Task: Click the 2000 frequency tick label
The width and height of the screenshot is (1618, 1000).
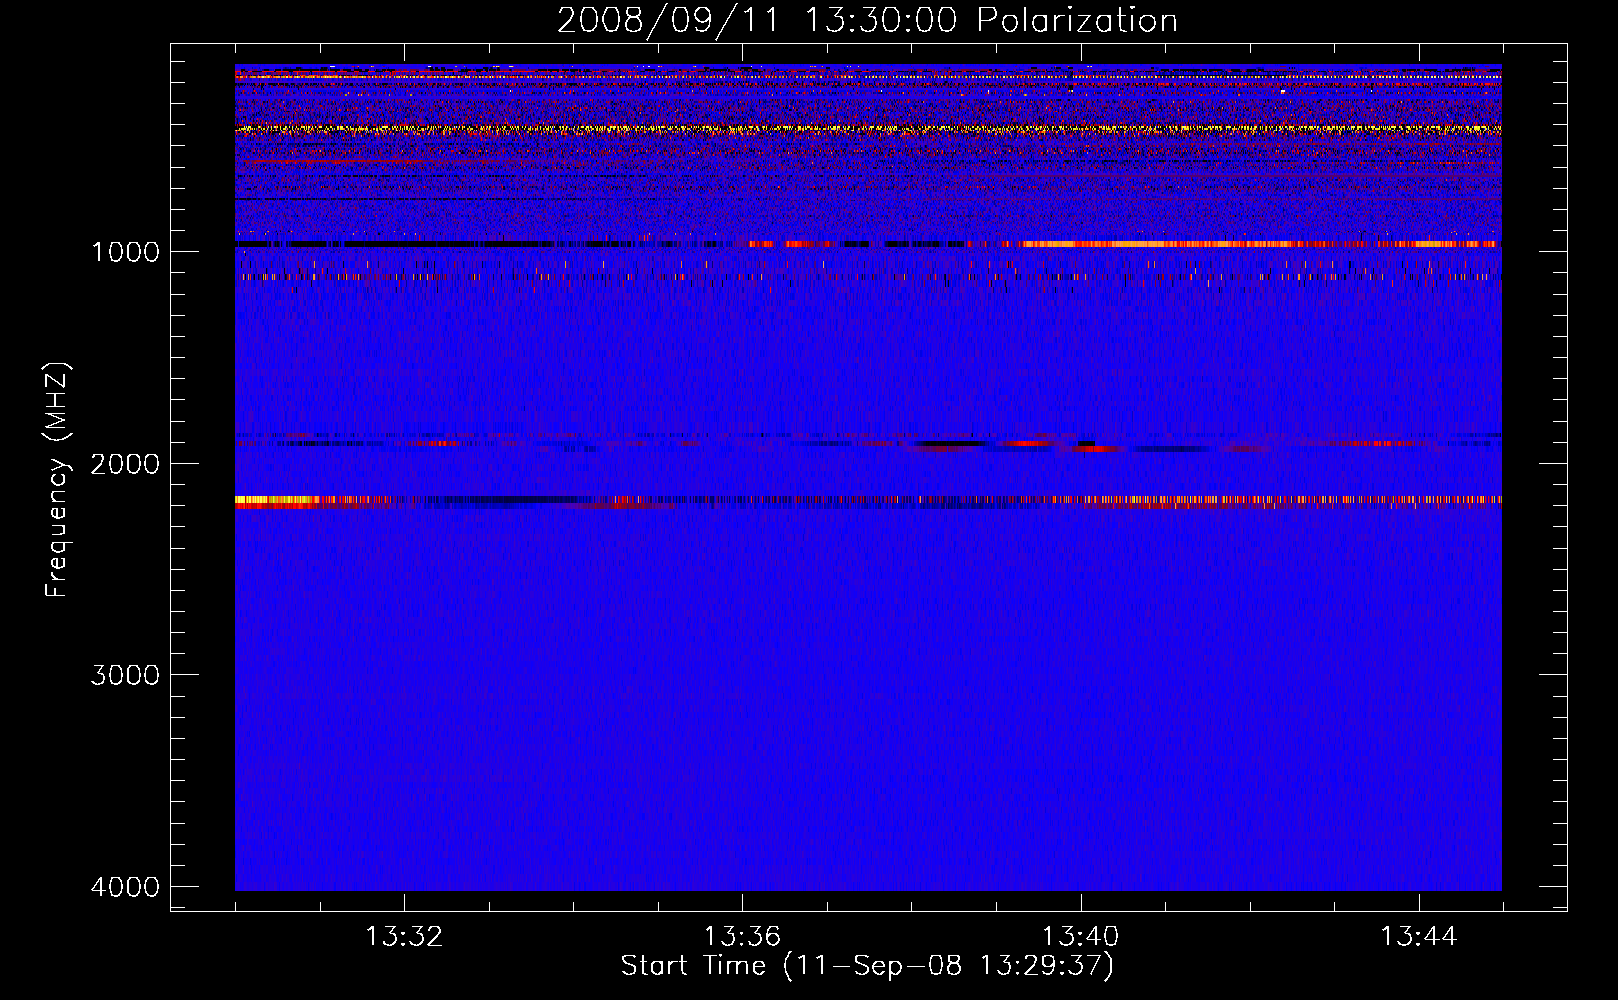Action: pyautogui.click(x=125, y=464)
